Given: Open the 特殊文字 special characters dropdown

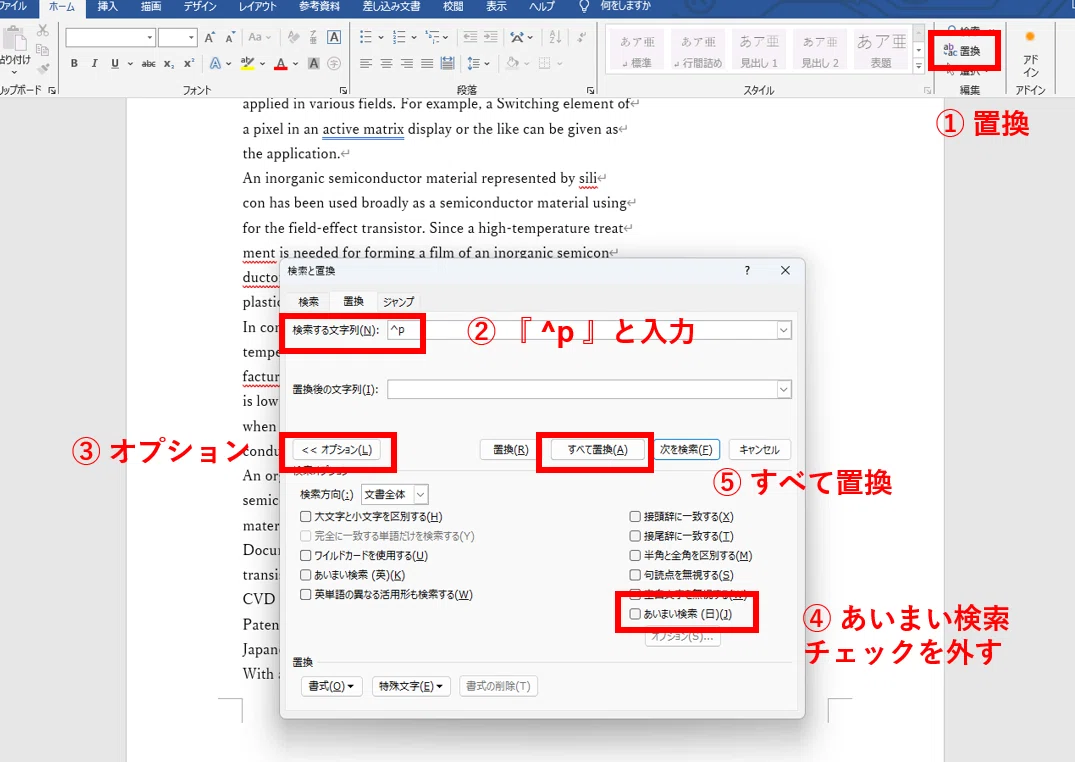Looking at the screenshot, I should [x=411, y=686].
